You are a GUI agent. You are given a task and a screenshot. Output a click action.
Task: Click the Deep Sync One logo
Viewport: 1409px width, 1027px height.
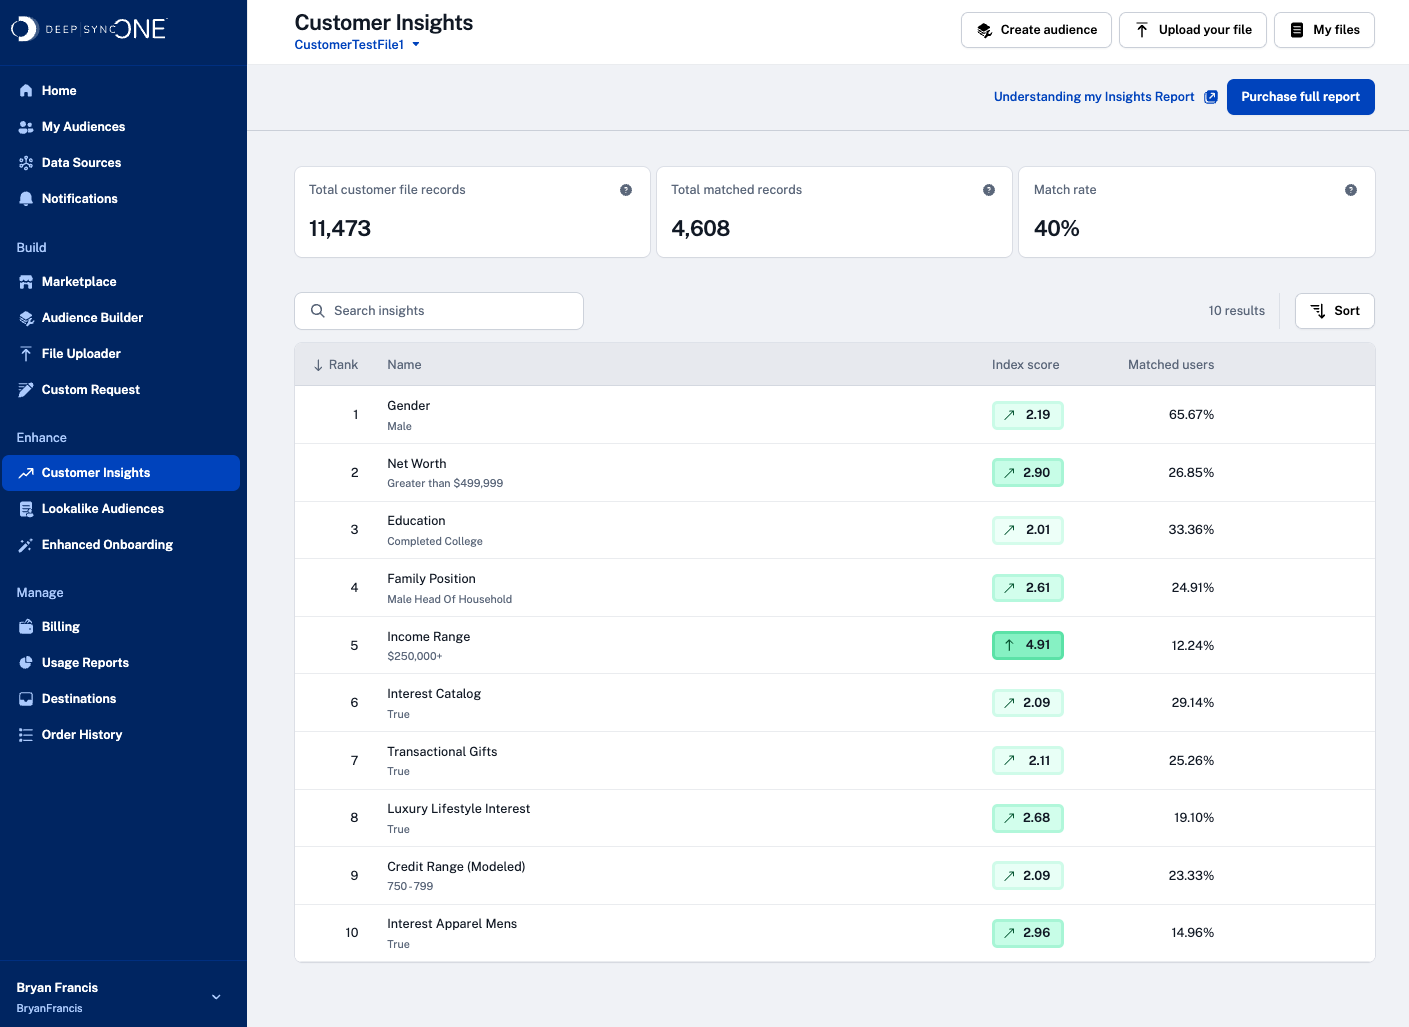(88, 29)
